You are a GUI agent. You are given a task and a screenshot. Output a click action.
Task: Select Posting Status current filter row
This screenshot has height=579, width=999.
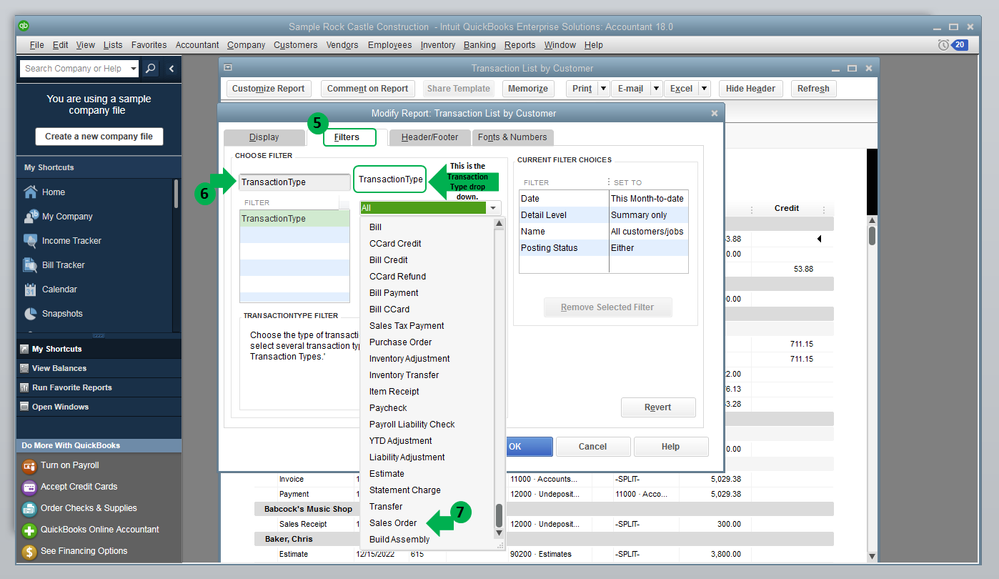pyautogui.click(x=603, y=248)
